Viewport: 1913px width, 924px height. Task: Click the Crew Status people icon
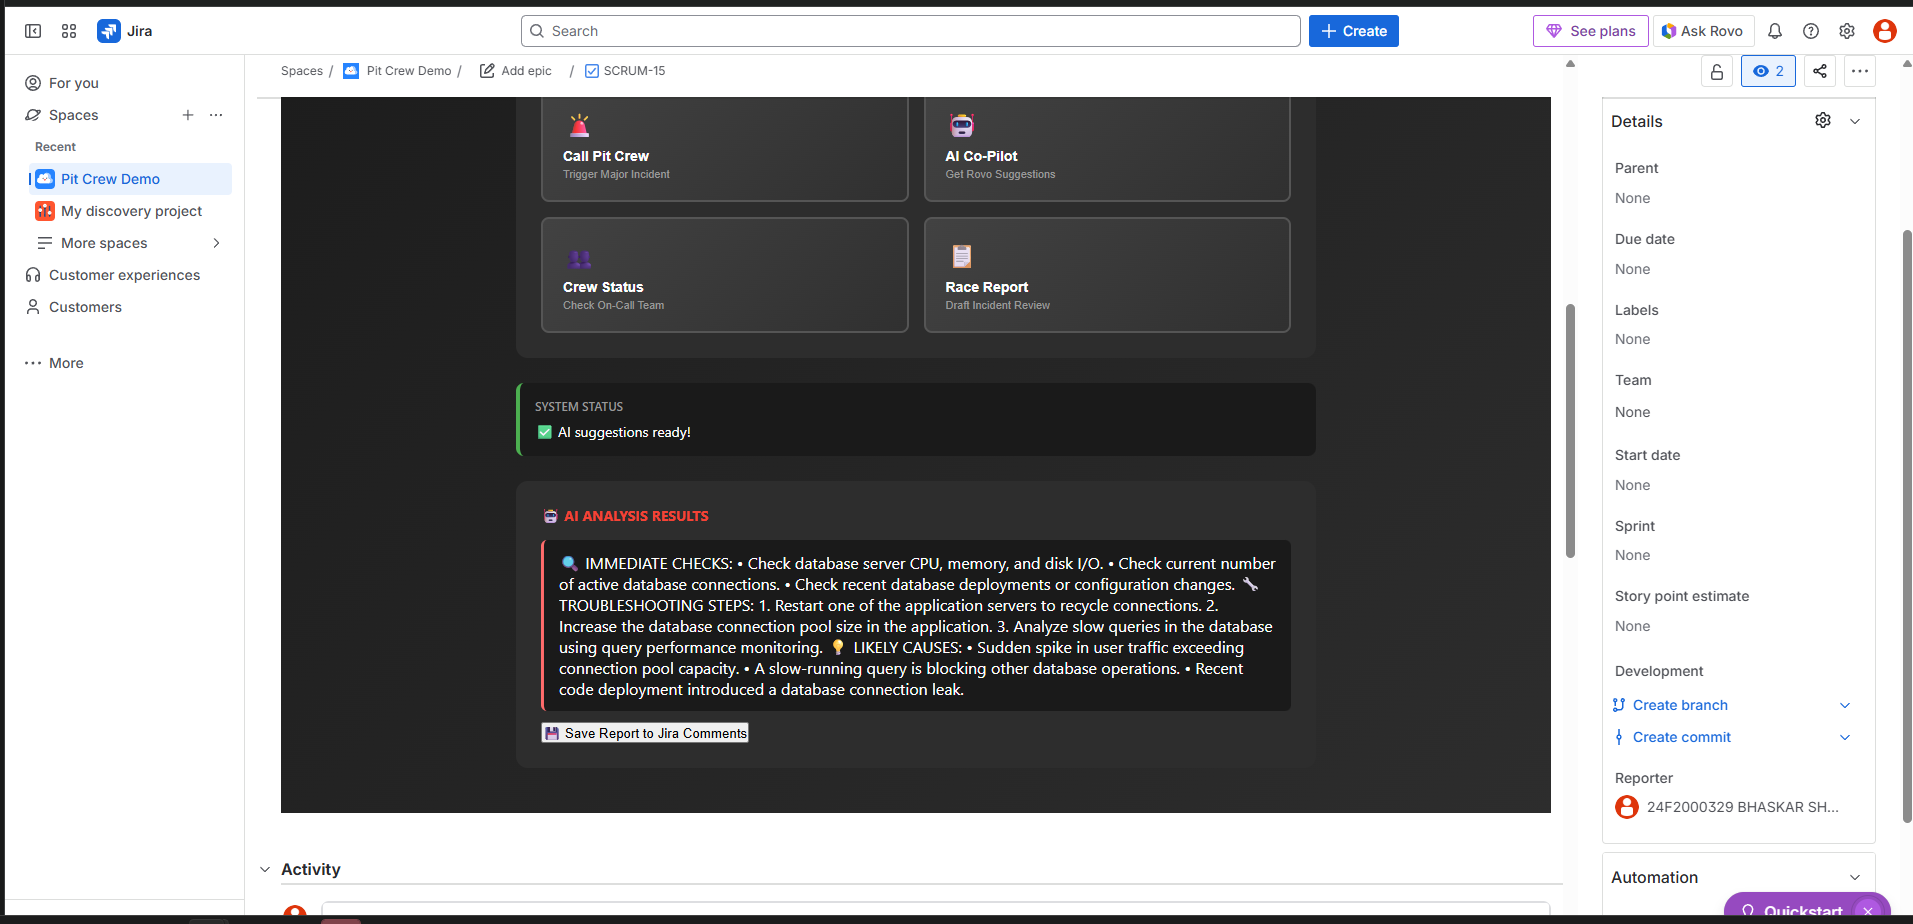click(579, 259)
